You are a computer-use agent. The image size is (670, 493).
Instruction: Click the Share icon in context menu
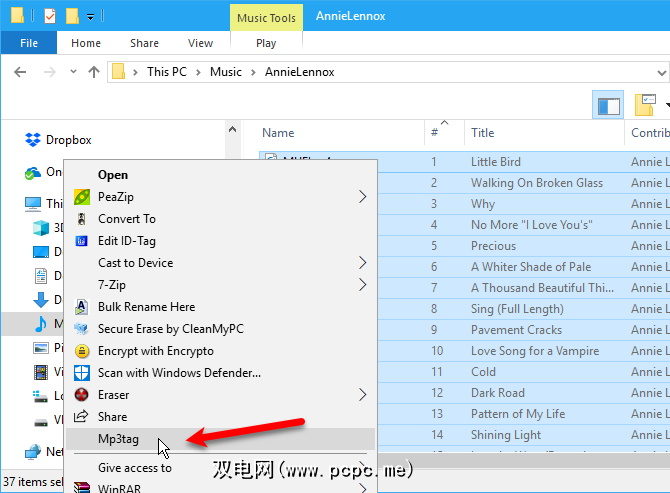tap(81, 417)
